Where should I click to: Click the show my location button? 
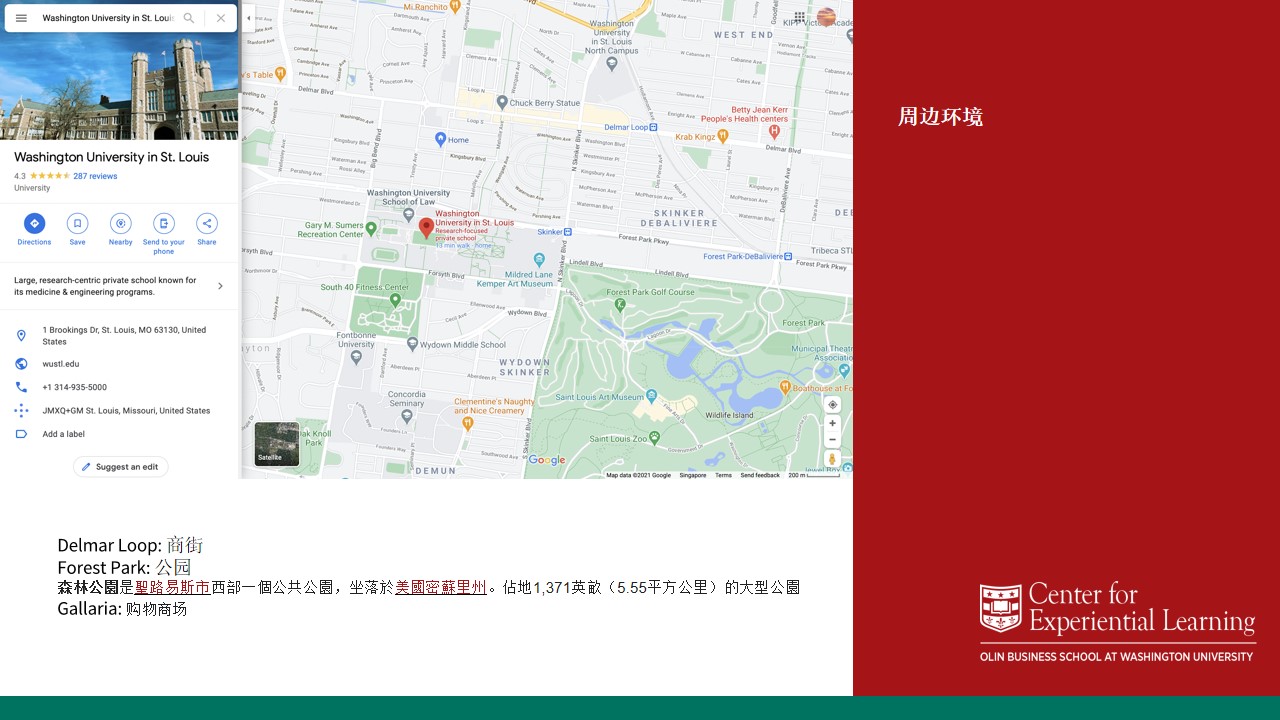tap(832, 405)
